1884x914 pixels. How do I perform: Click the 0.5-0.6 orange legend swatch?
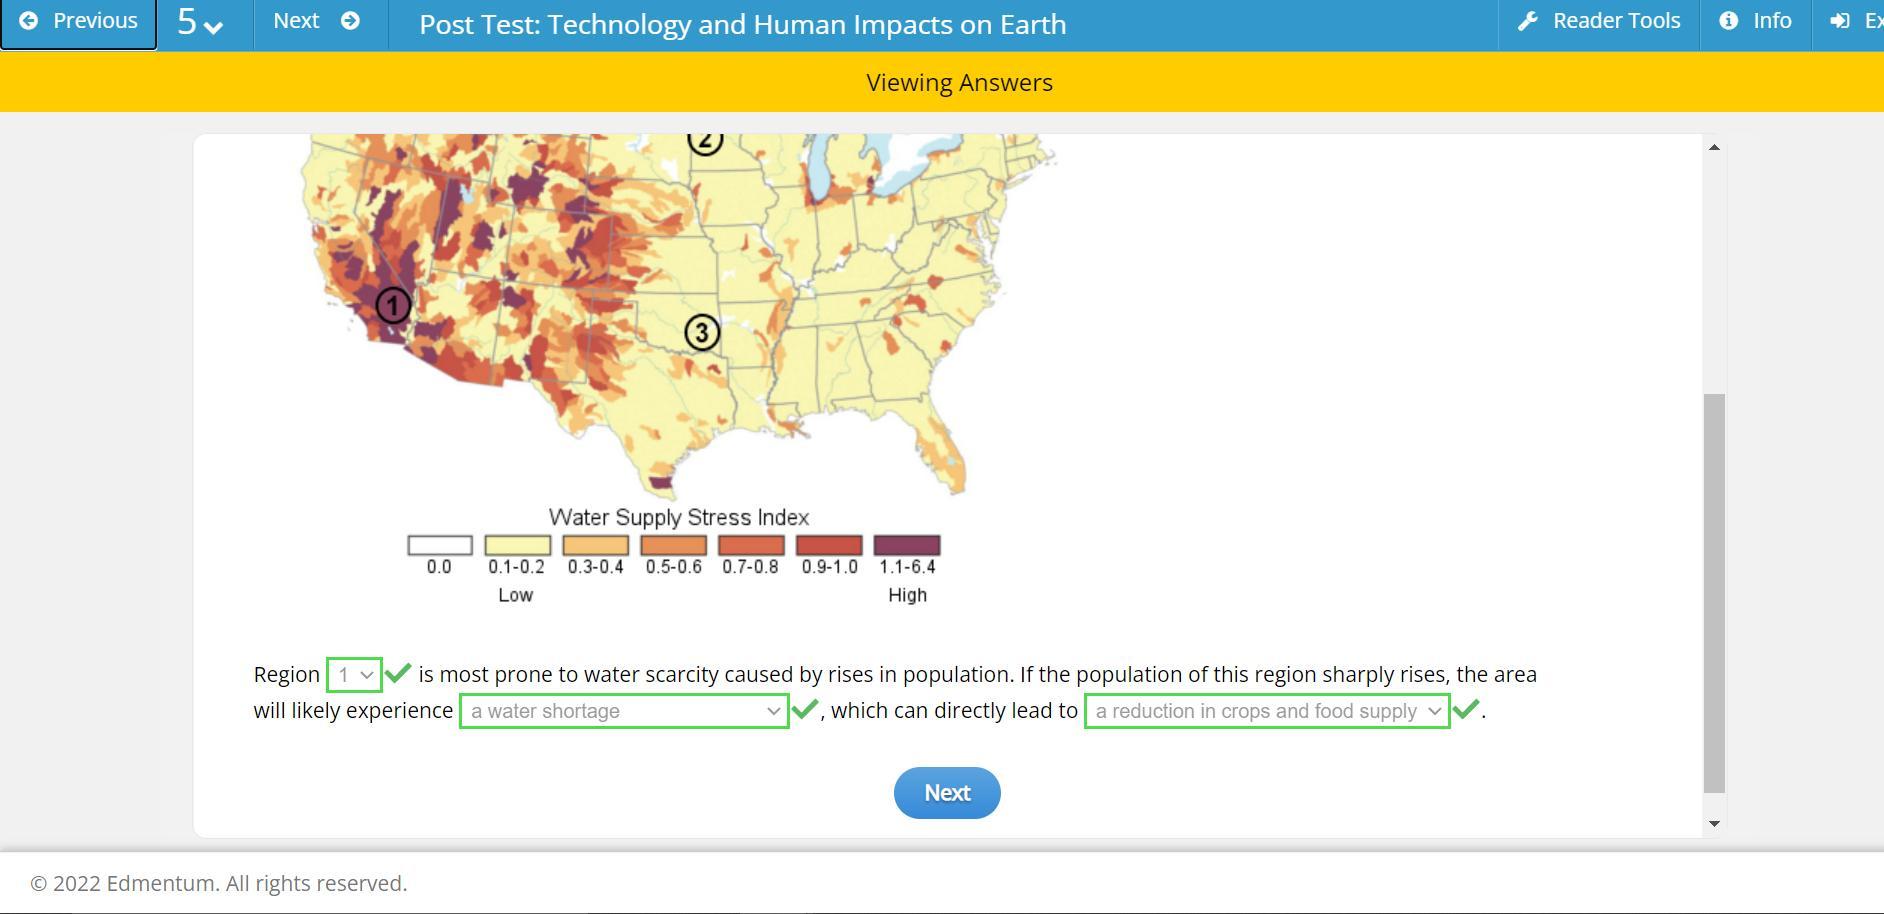point(674,545)
